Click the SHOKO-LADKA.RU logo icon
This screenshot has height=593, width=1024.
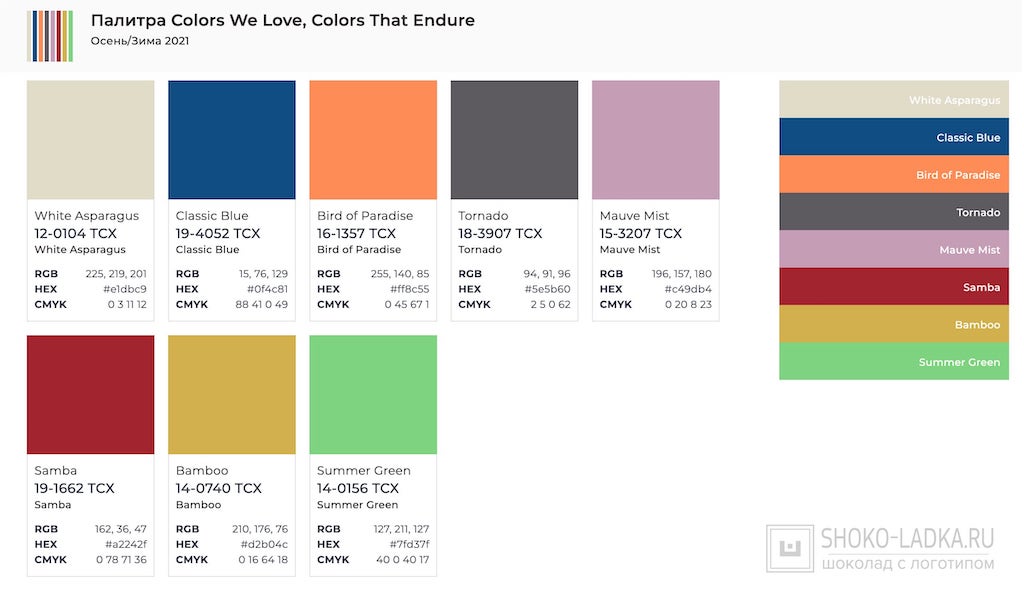tap(790, 549)
